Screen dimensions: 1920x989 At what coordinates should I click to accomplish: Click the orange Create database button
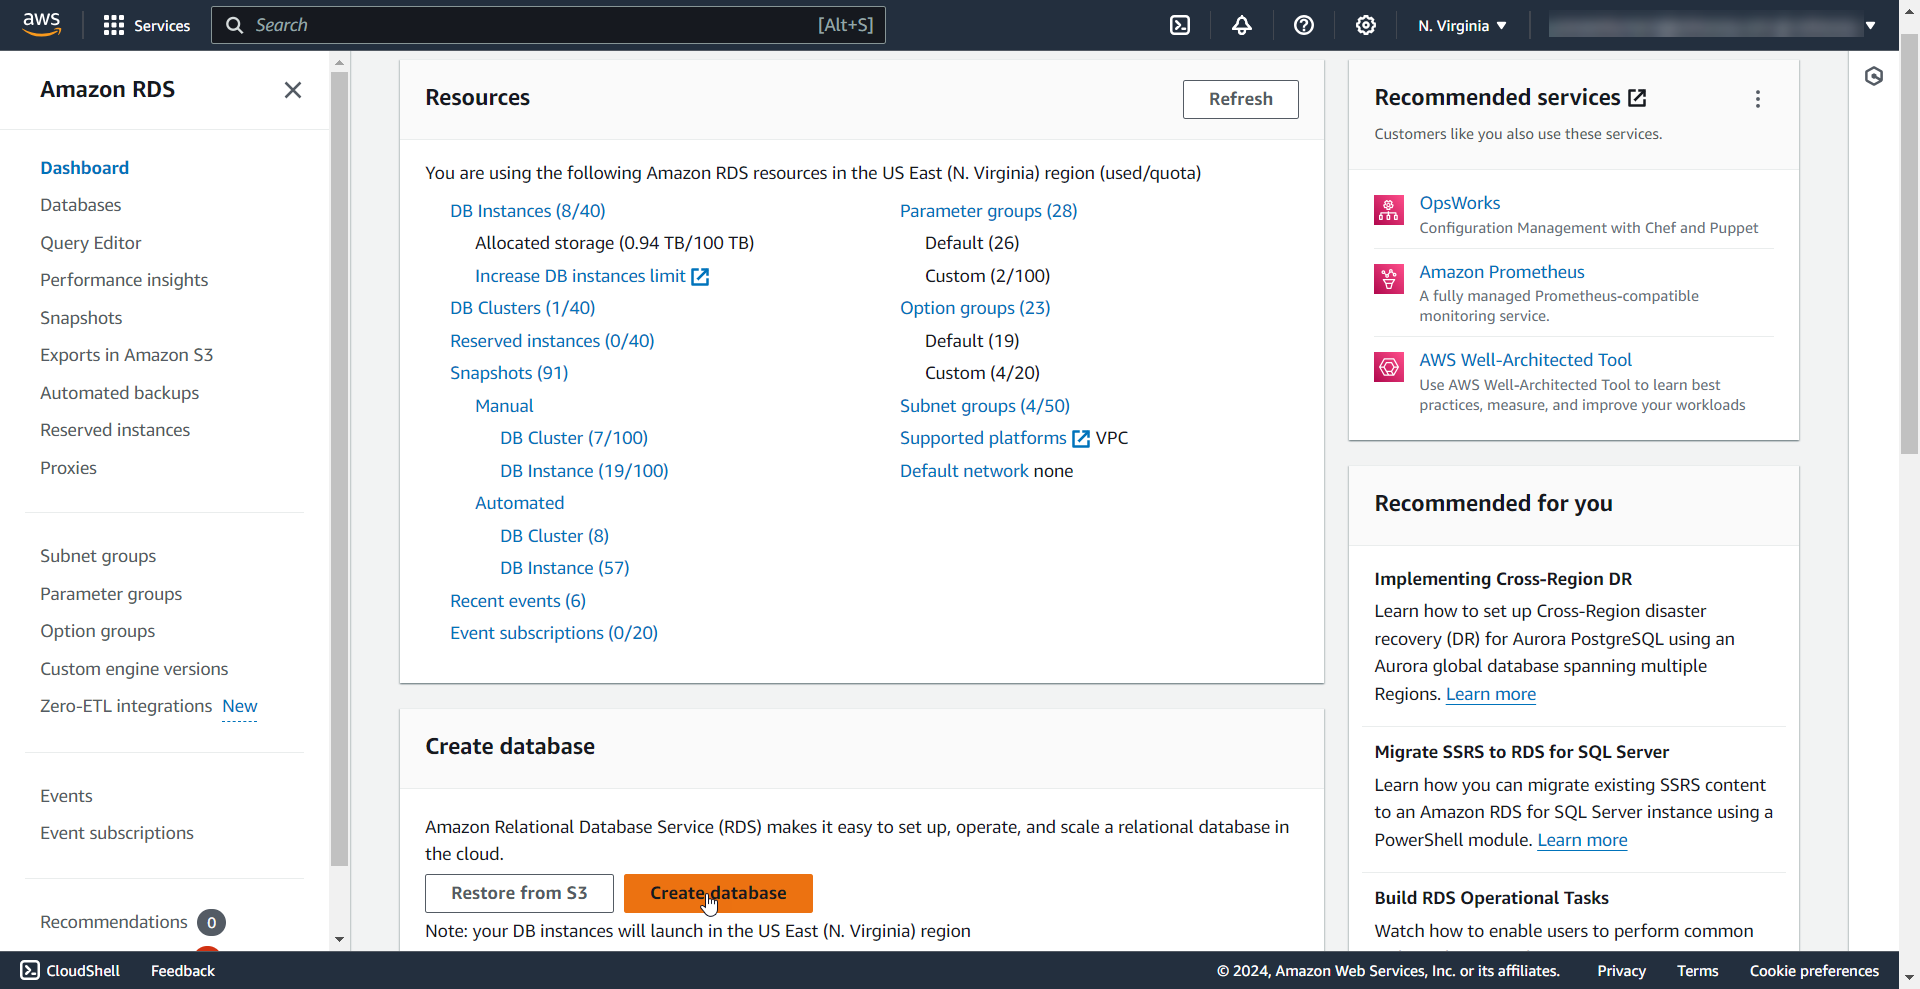(718, 893)
